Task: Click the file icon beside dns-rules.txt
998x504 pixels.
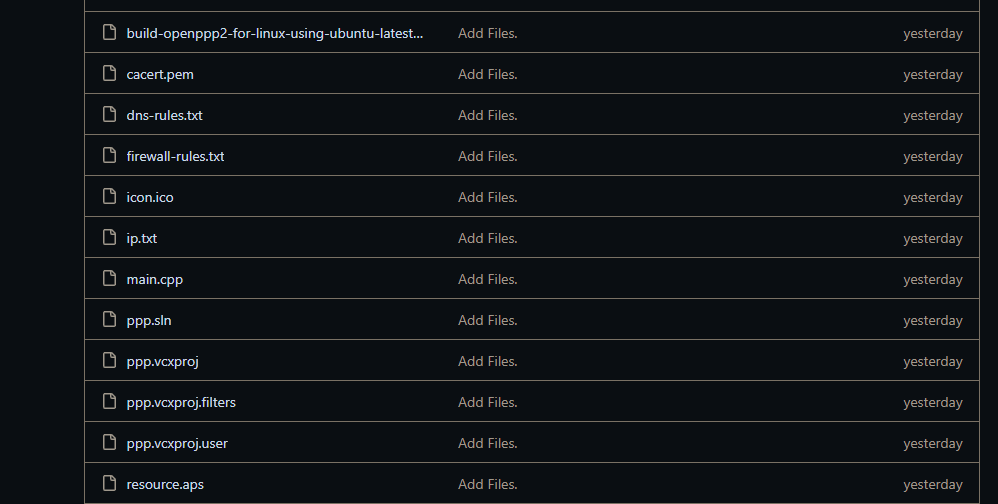Action: click(110, 115)
